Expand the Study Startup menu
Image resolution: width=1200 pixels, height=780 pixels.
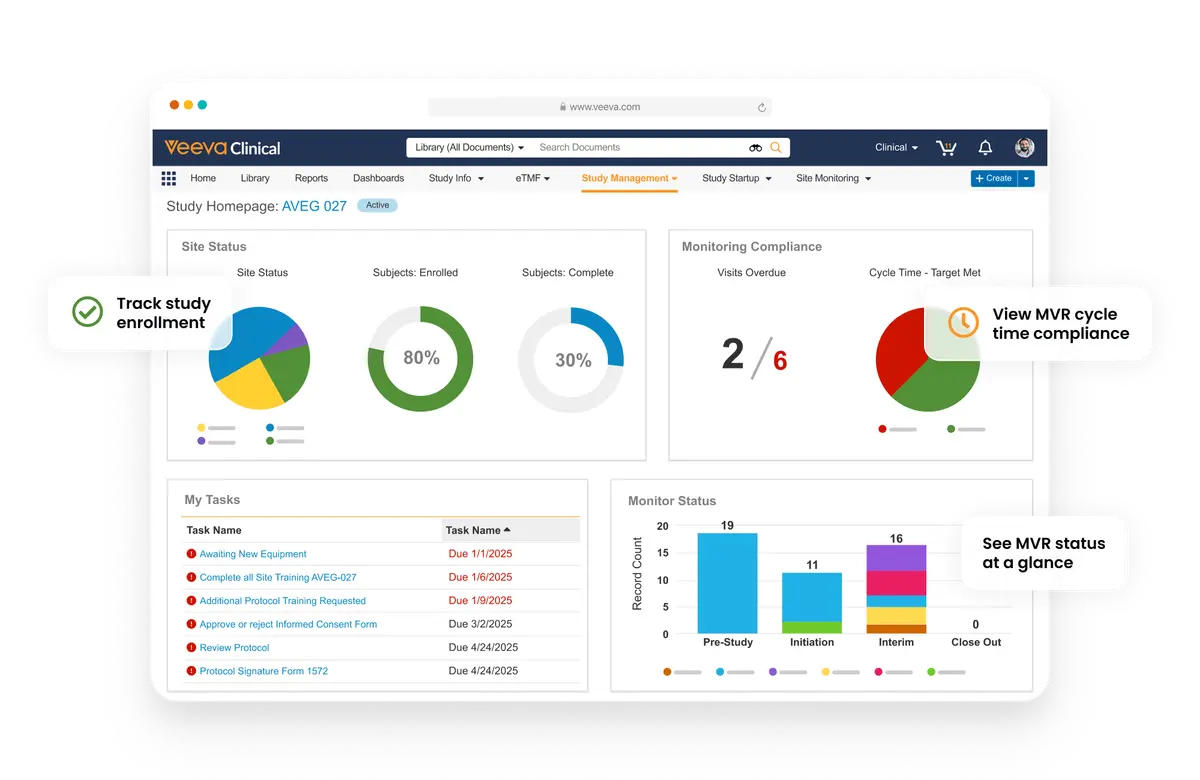737,178
